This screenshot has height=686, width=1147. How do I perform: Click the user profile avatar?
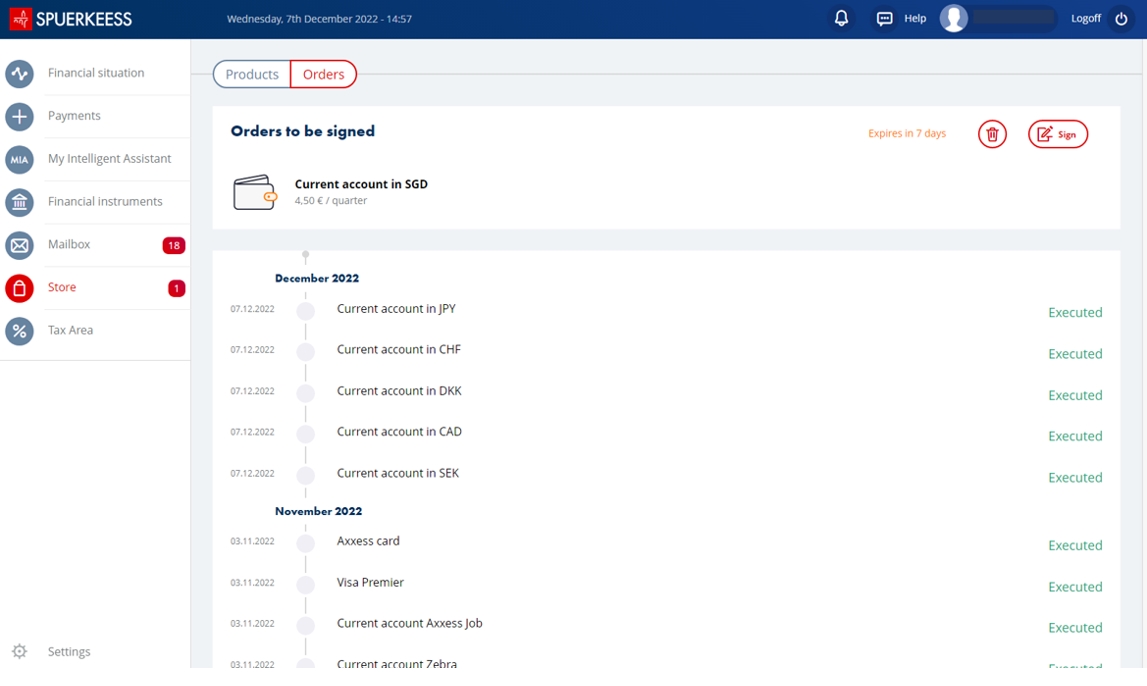tap(954, 18)
